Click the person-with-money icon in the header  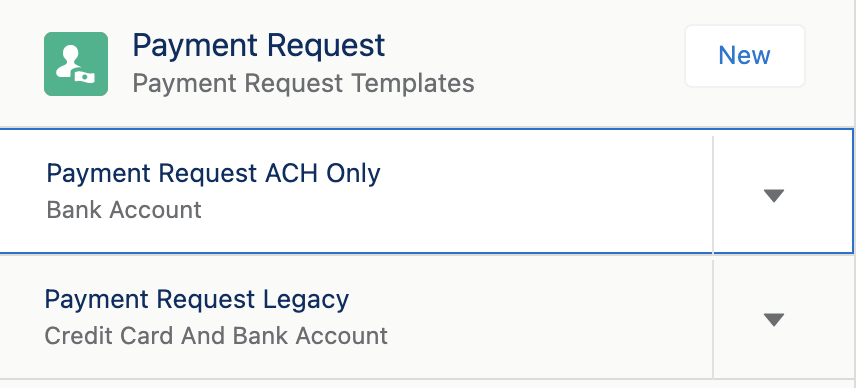[76, 64]
